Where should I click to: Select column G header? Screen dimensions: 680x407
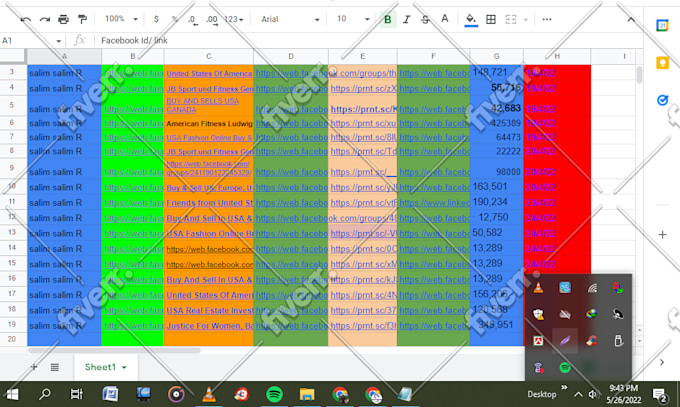pyautogui.click(x=496, y=56)
